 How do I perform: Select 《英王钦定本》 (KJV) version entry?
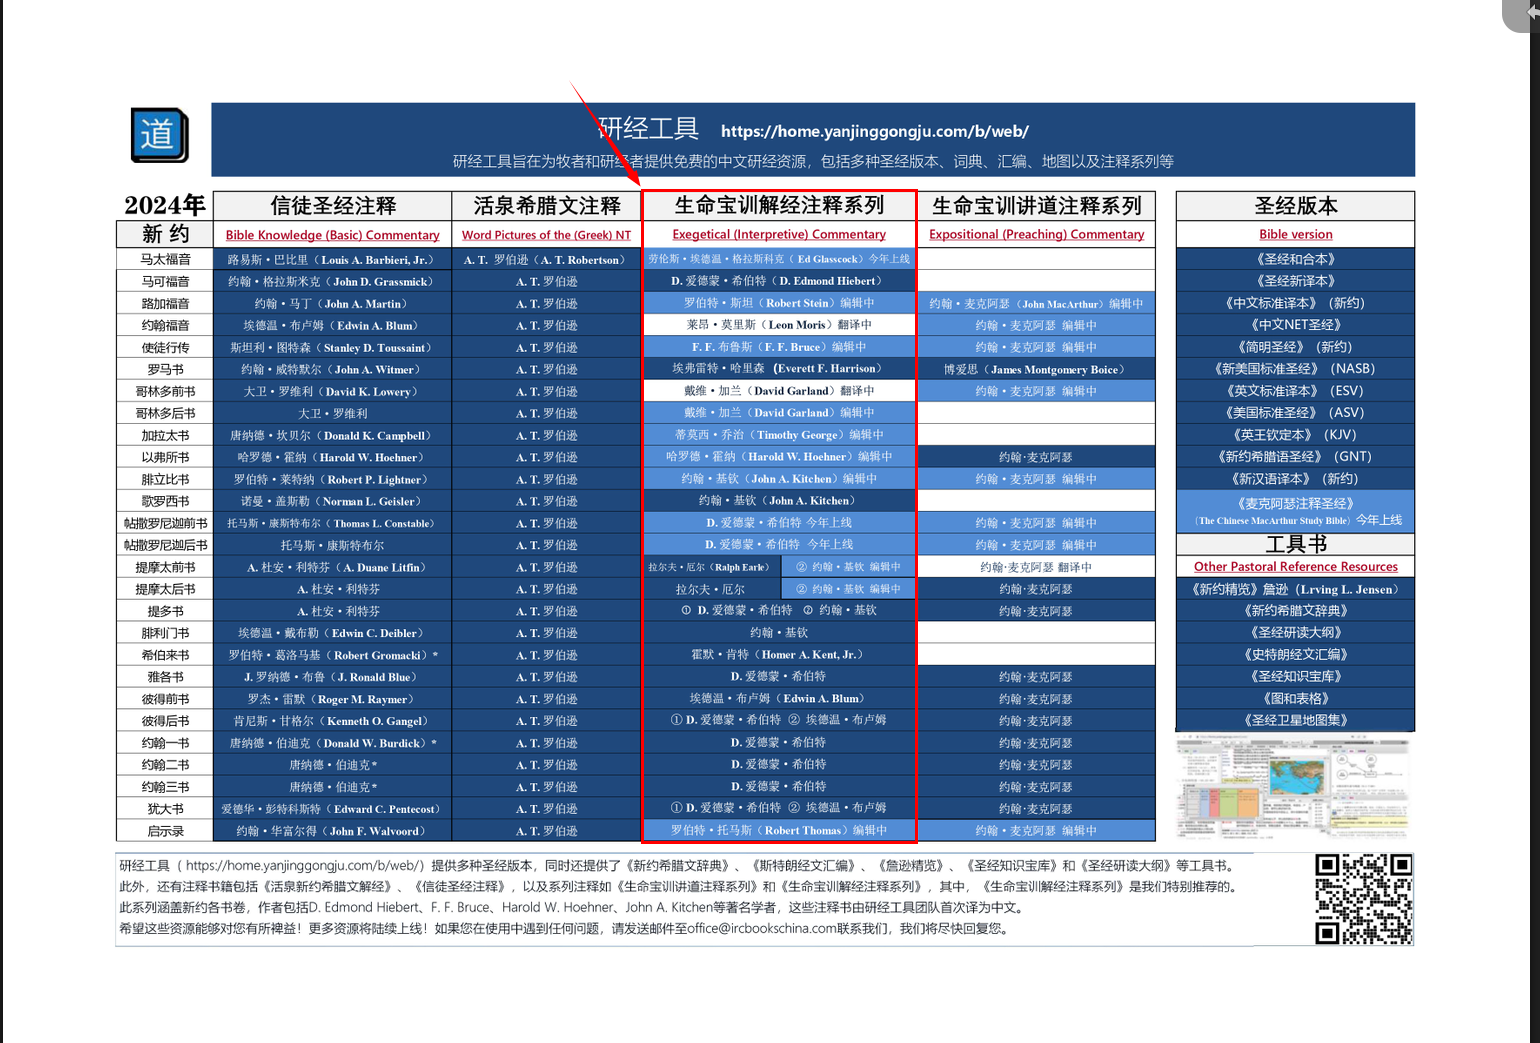pyautogui.click(x=1295, y=435)
